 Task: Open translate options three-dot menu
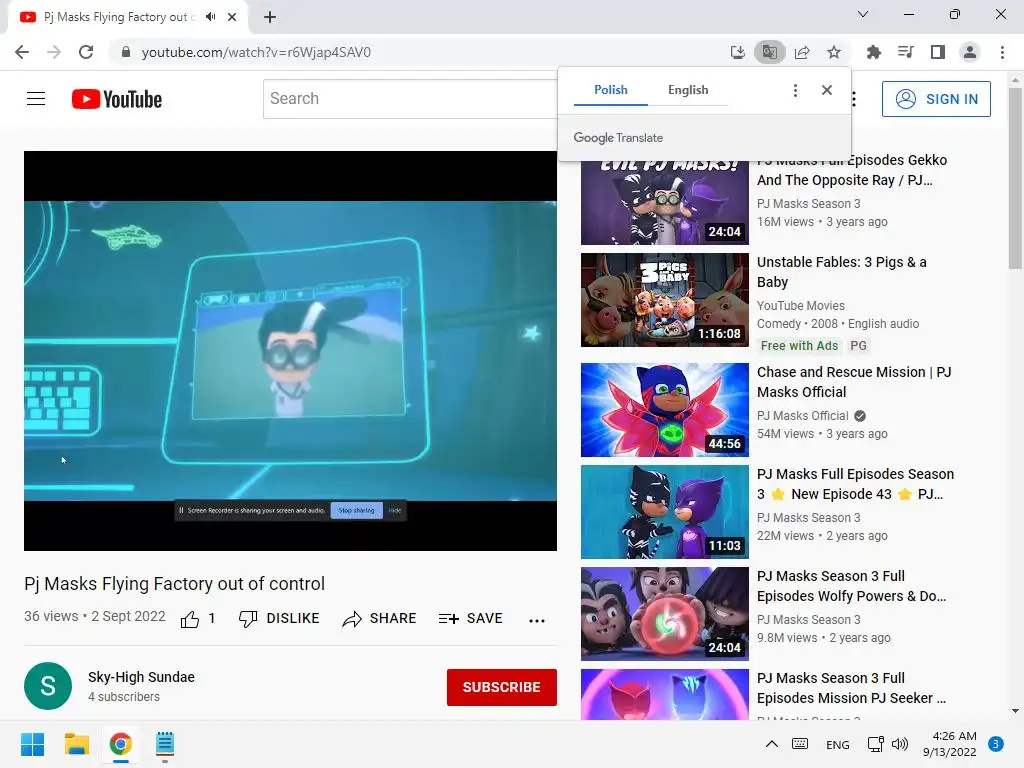[795, 90]
